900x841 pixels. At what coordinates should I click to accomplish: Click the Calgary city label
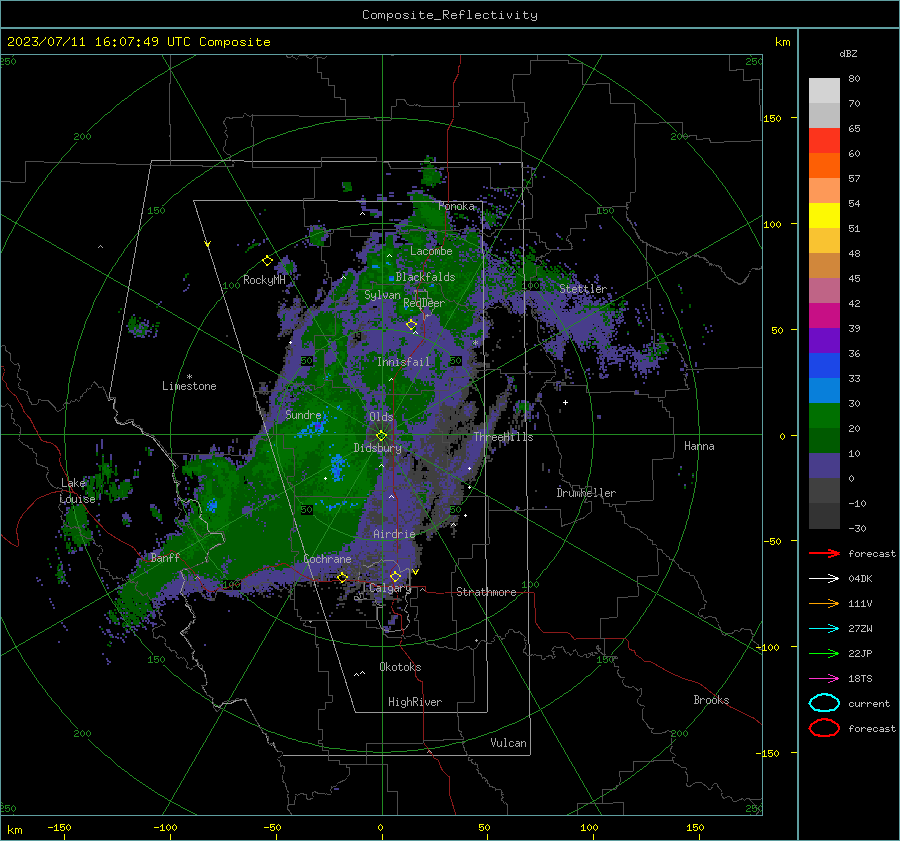(x=390, y=588)
